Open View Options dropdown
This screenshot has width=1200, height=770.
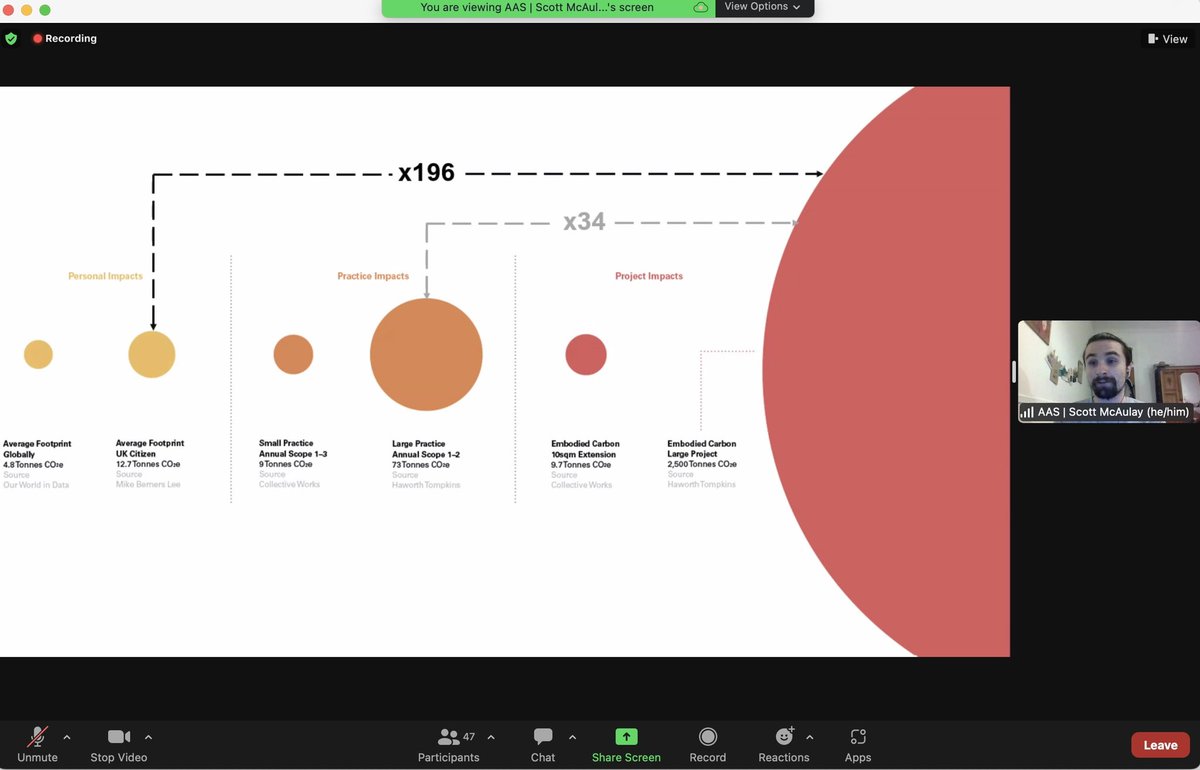click(762, 7)
